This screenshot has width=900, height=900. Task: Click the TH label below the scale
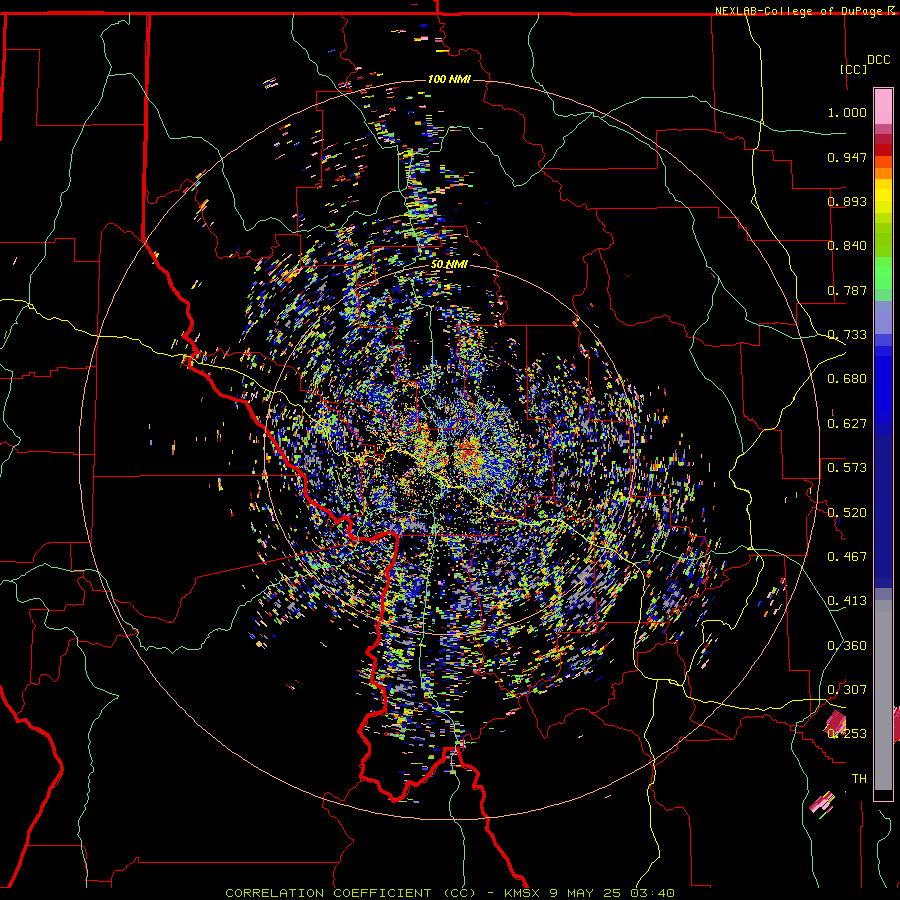859,779
